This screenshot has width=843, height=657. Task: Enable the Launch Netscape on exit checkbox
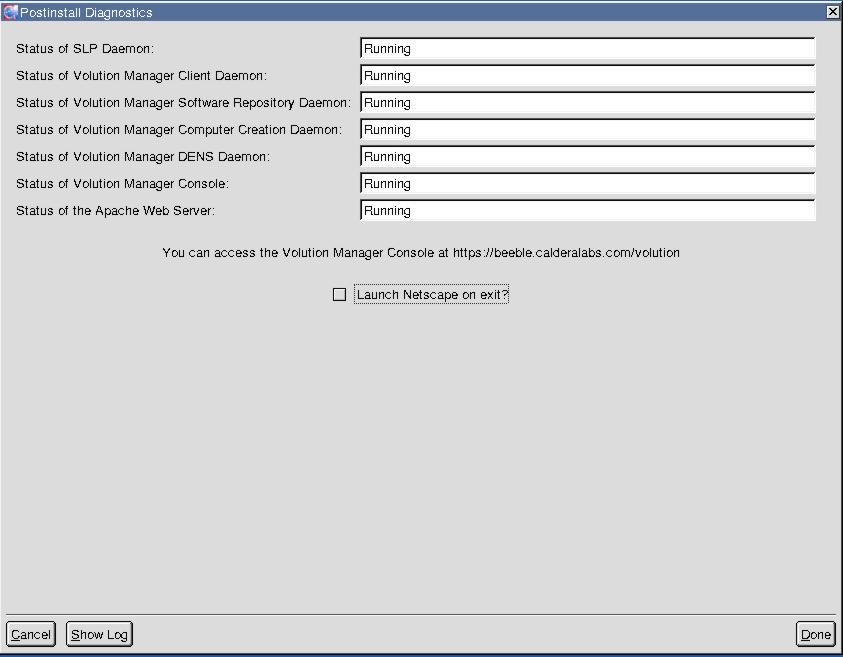click(x=340, y=295)
